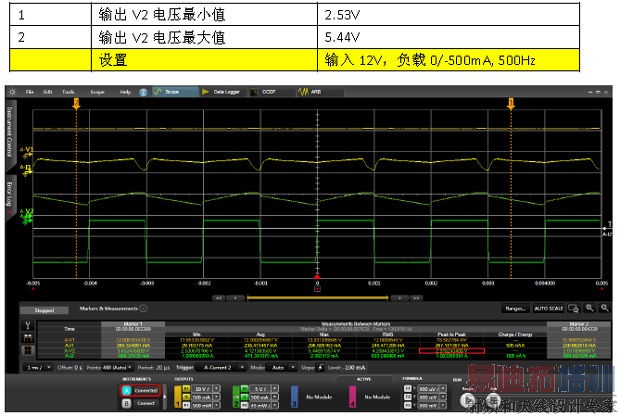Click the zoom out magnifier icon
Image resolution: width=620 pixels, height=416 pixels.
tap(605, 308)
